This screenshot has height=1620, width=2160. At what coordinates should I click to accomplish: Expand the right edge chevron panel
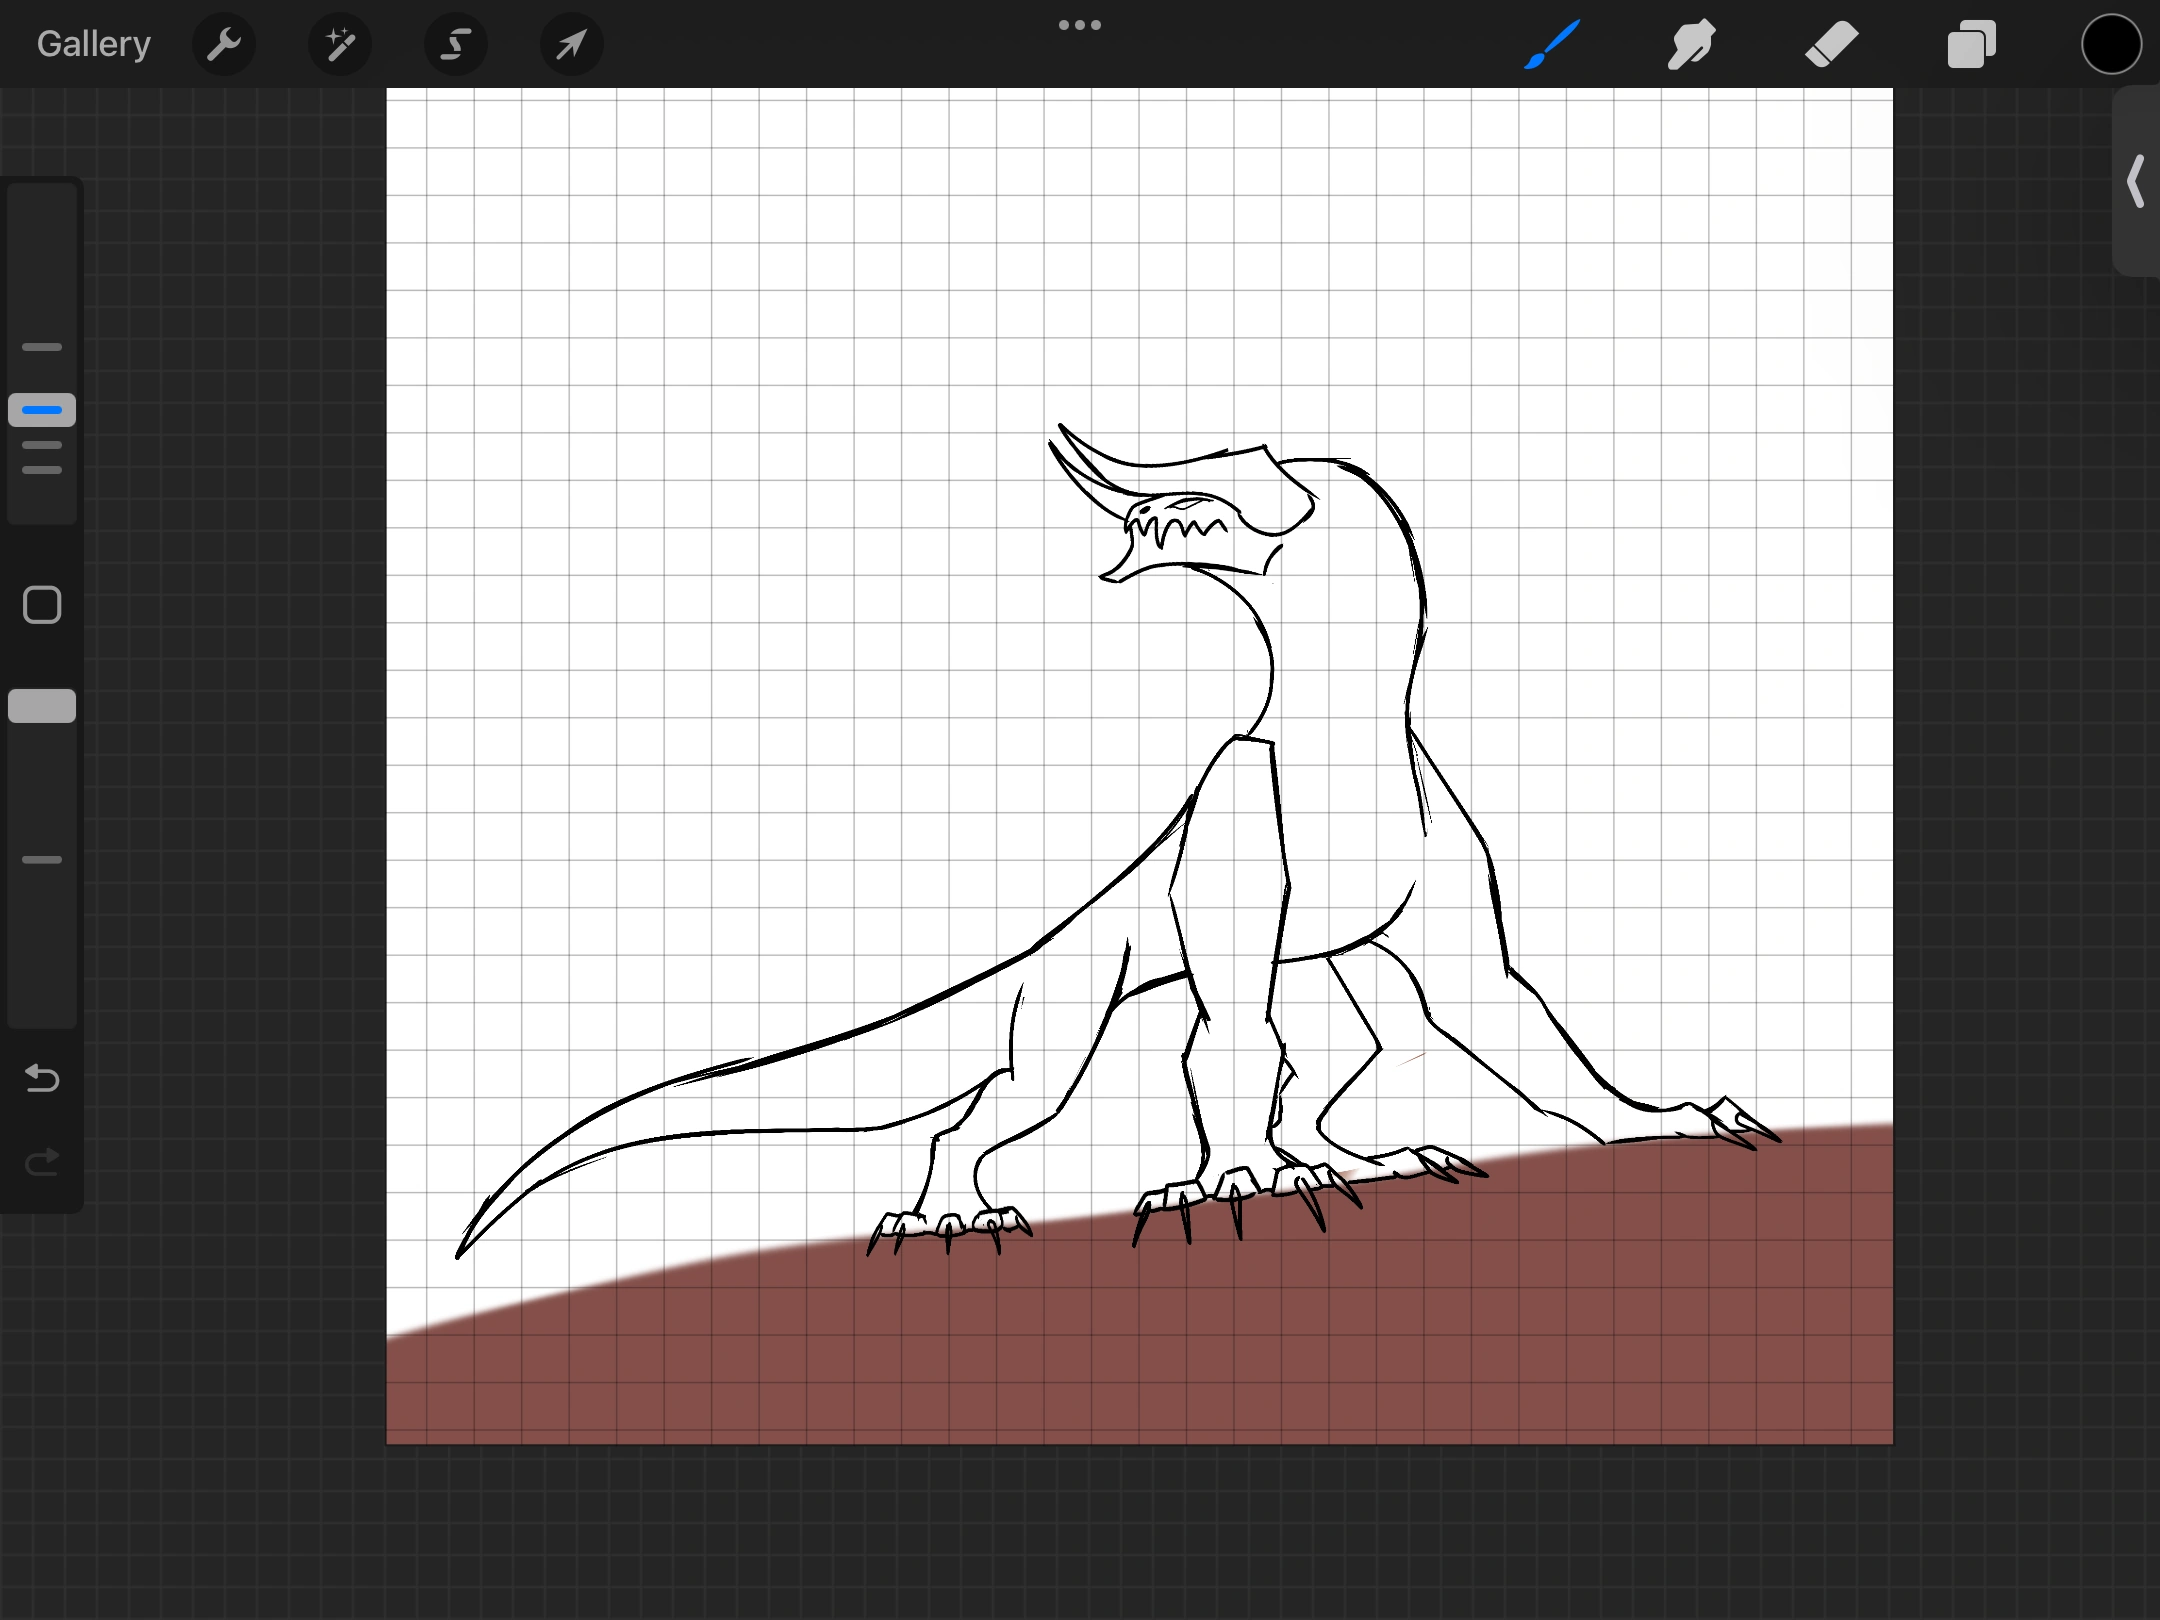tap(2136, 181)
